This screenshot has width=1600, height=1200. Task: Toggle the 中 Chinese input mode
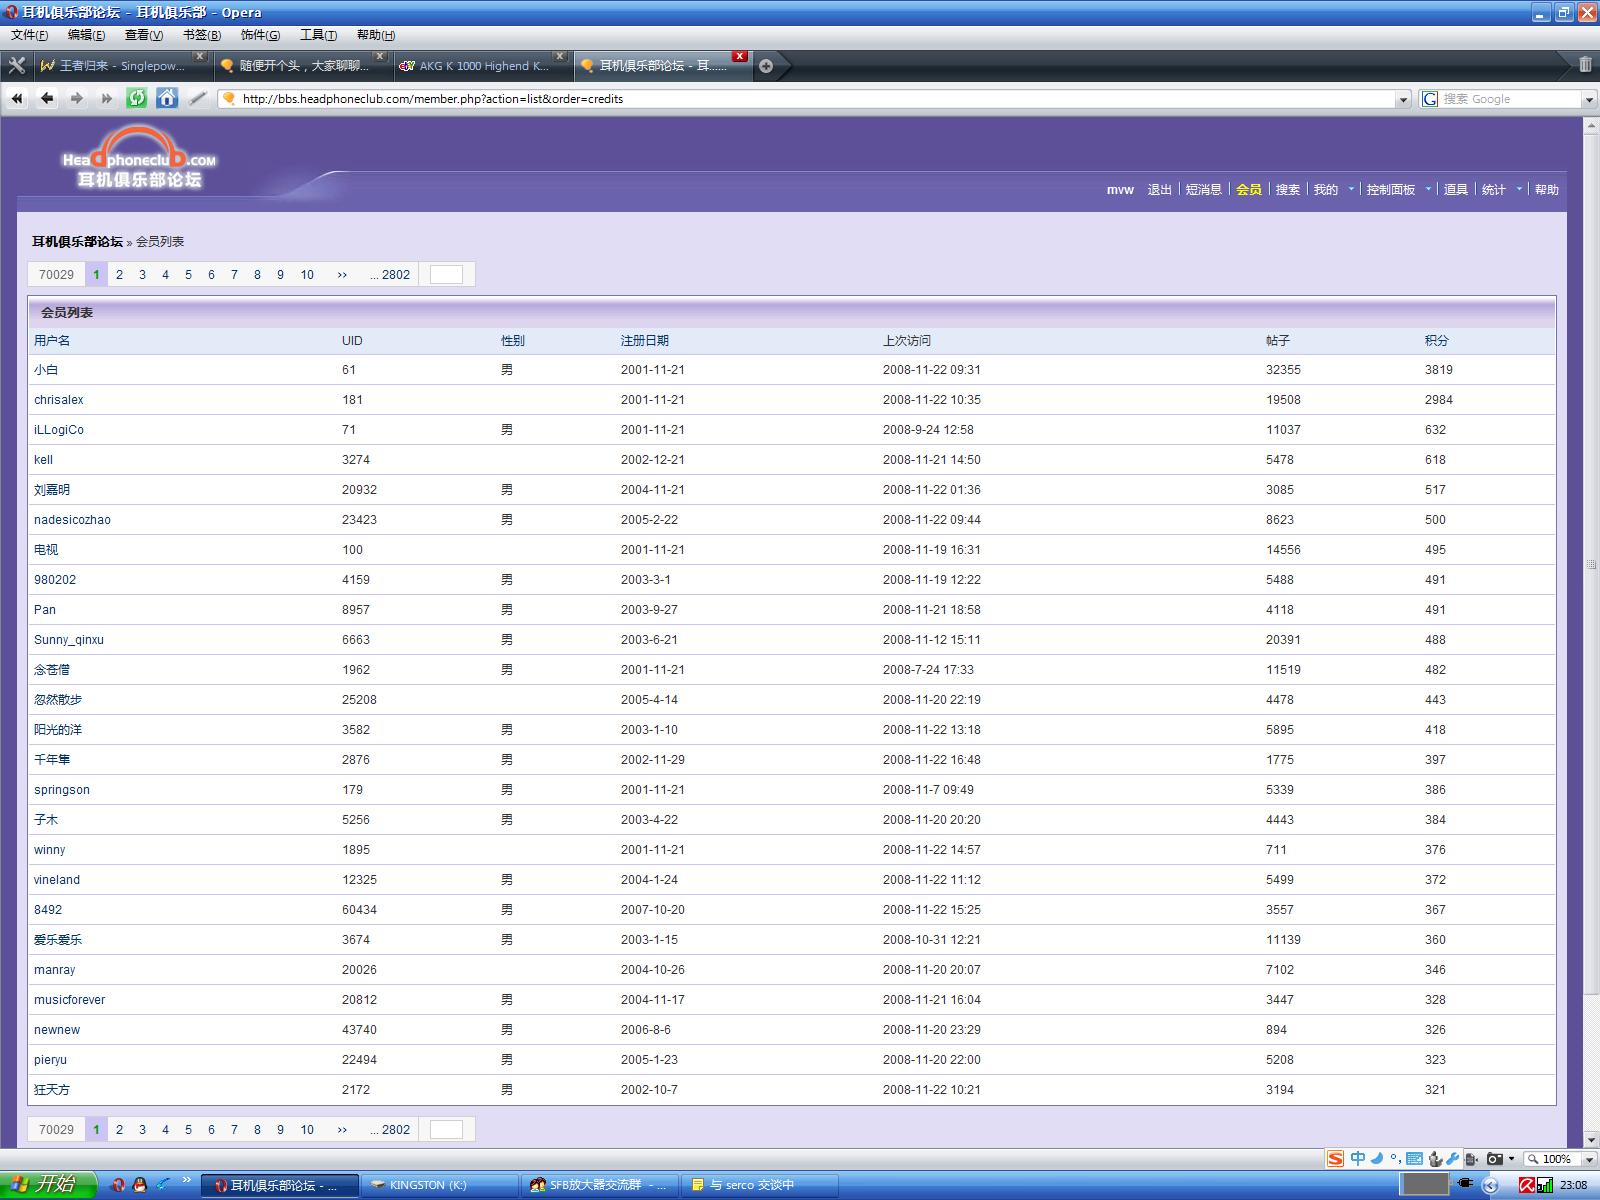(1357, 1158)
